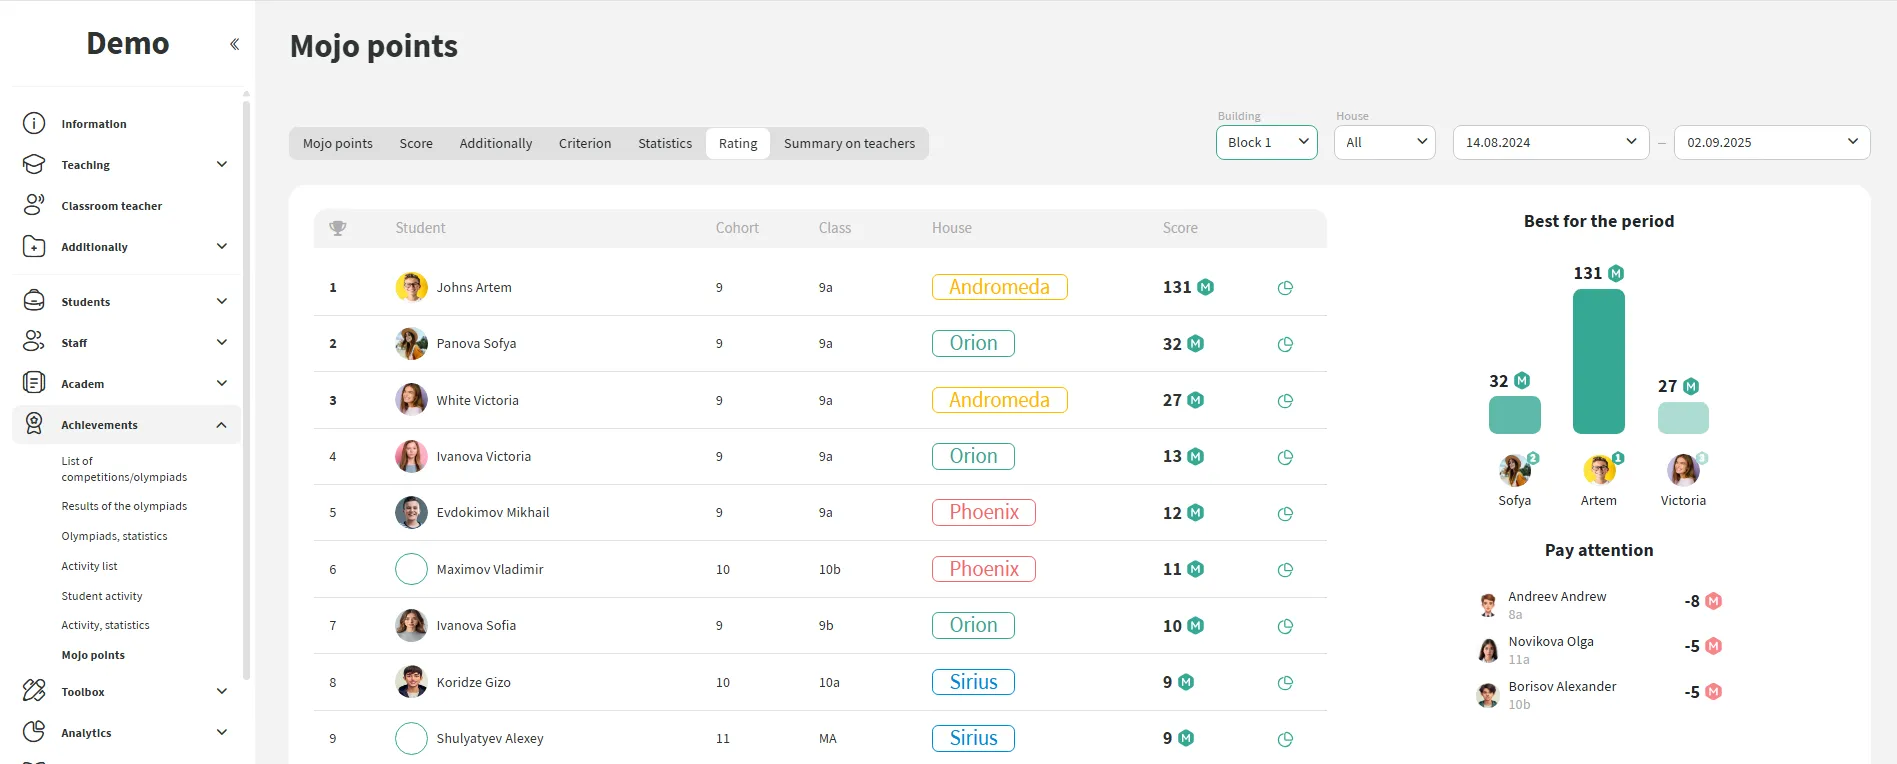Switch to the Statistics tab
Screen dimensions: 1897x764
pos(665,143)
